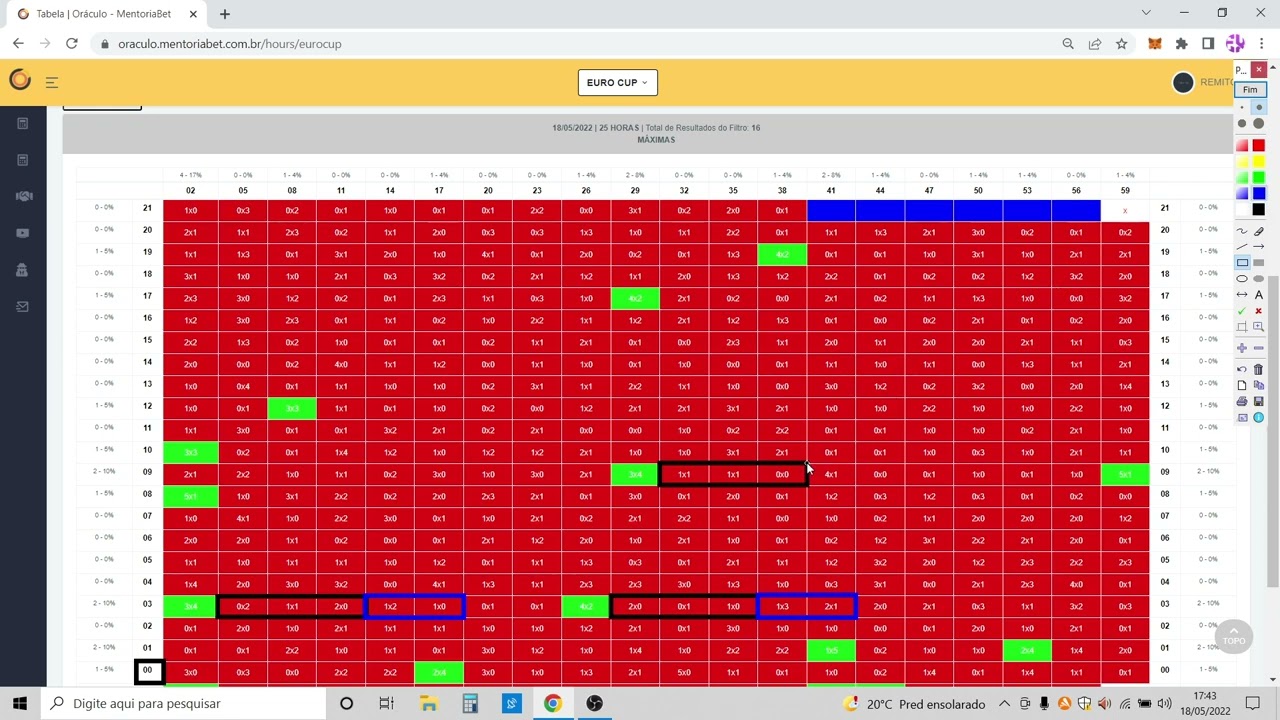This screenshot has height=720, width=1280.
Task: Click the Fim button in annotation toolbar
Action: pos(1250,89)
